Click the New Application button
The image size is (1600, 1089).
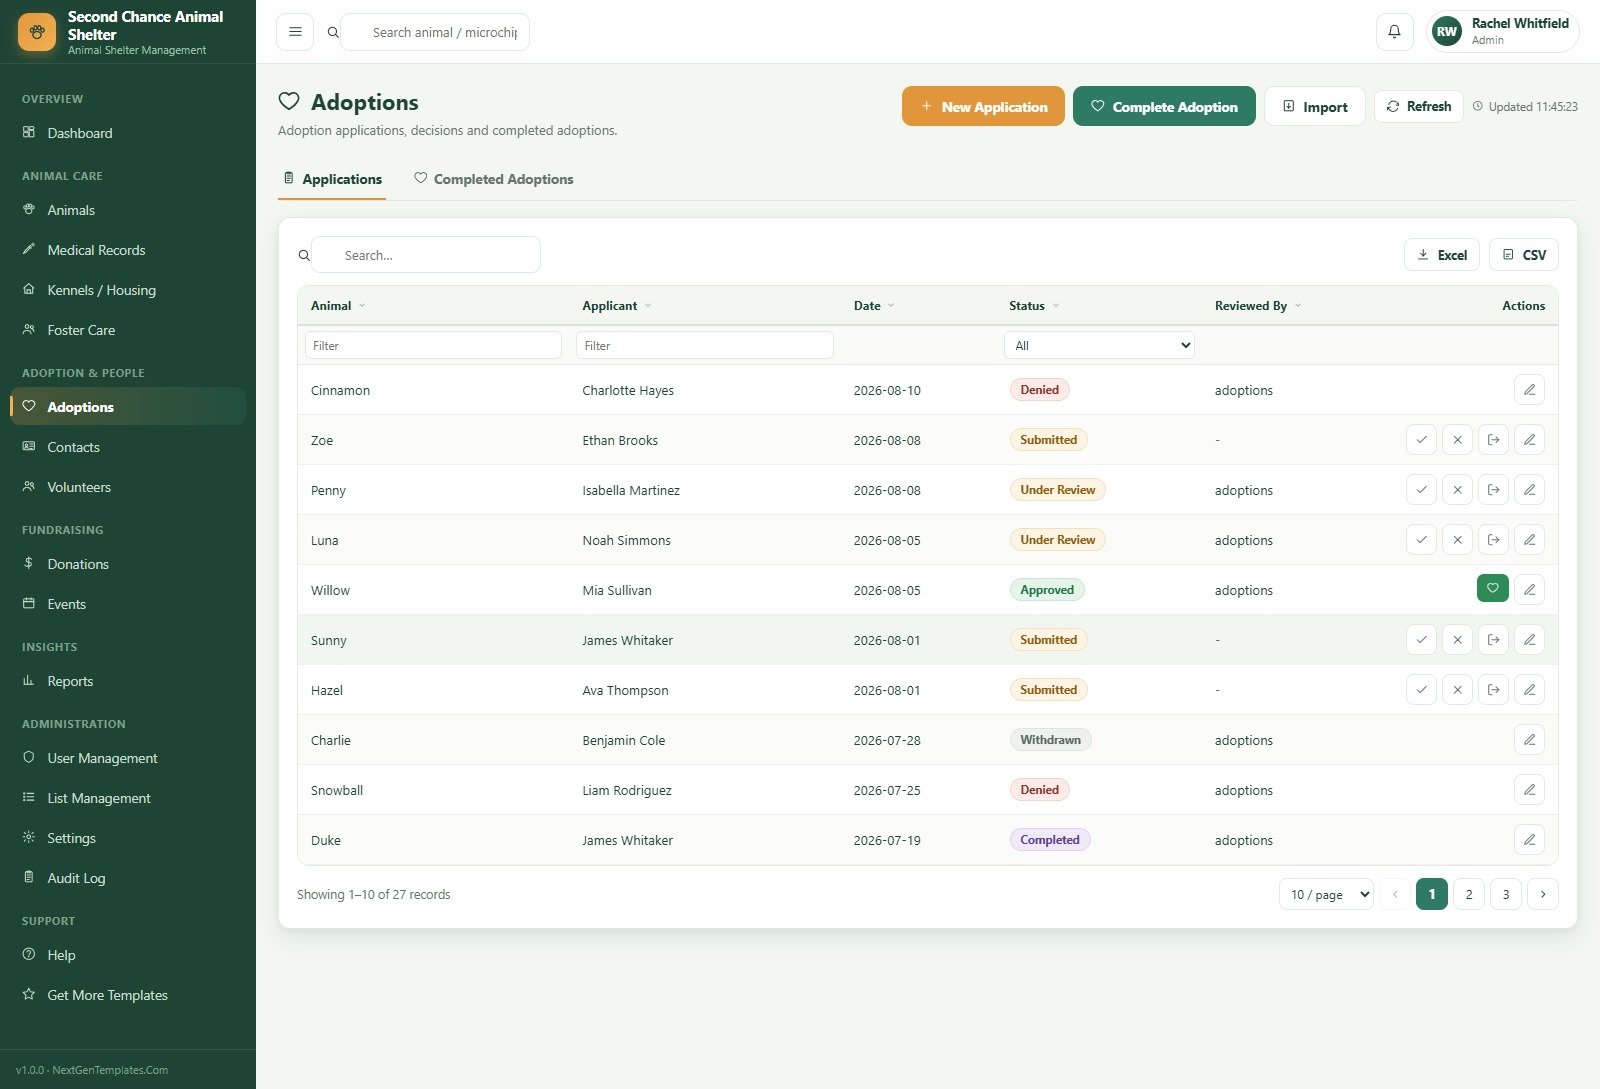(983, 106)
